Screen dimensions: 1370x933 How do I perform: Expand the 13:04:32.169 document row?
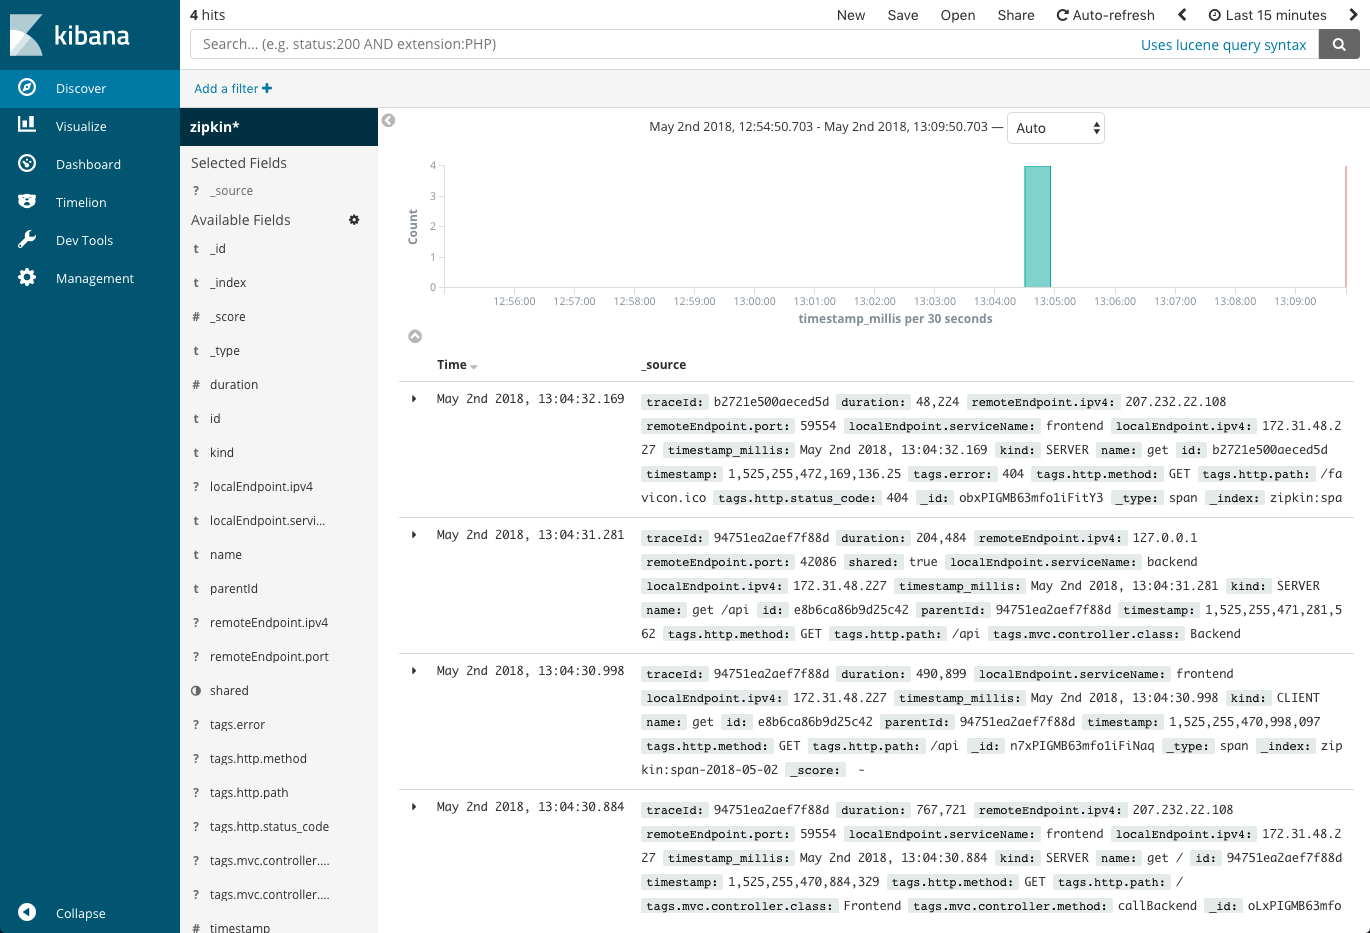[x=414, y=399]
